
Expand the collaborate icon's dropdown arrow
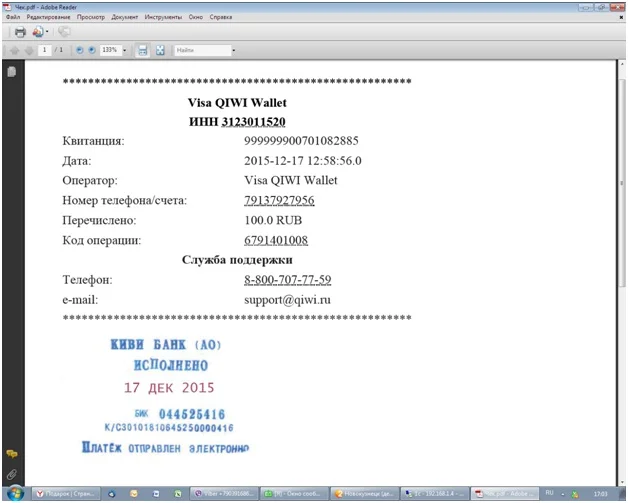coord(47,32)
